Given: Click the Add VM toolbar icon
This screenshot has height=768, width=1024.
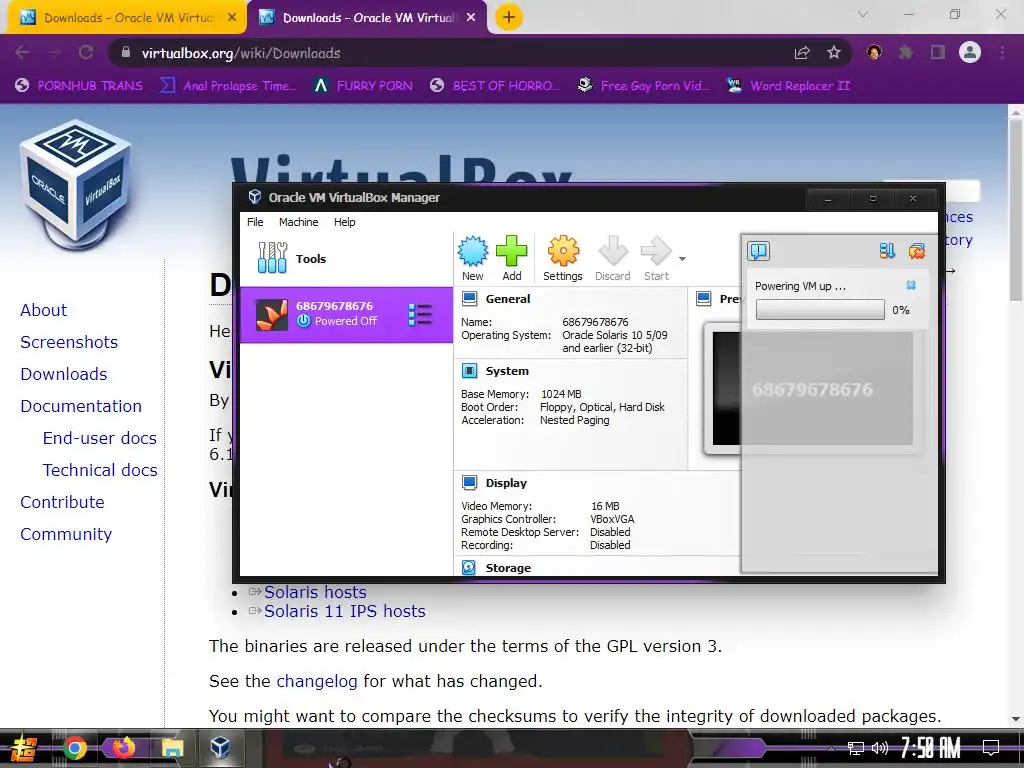Looking at the screenshot, I should (x=511, y=251).
